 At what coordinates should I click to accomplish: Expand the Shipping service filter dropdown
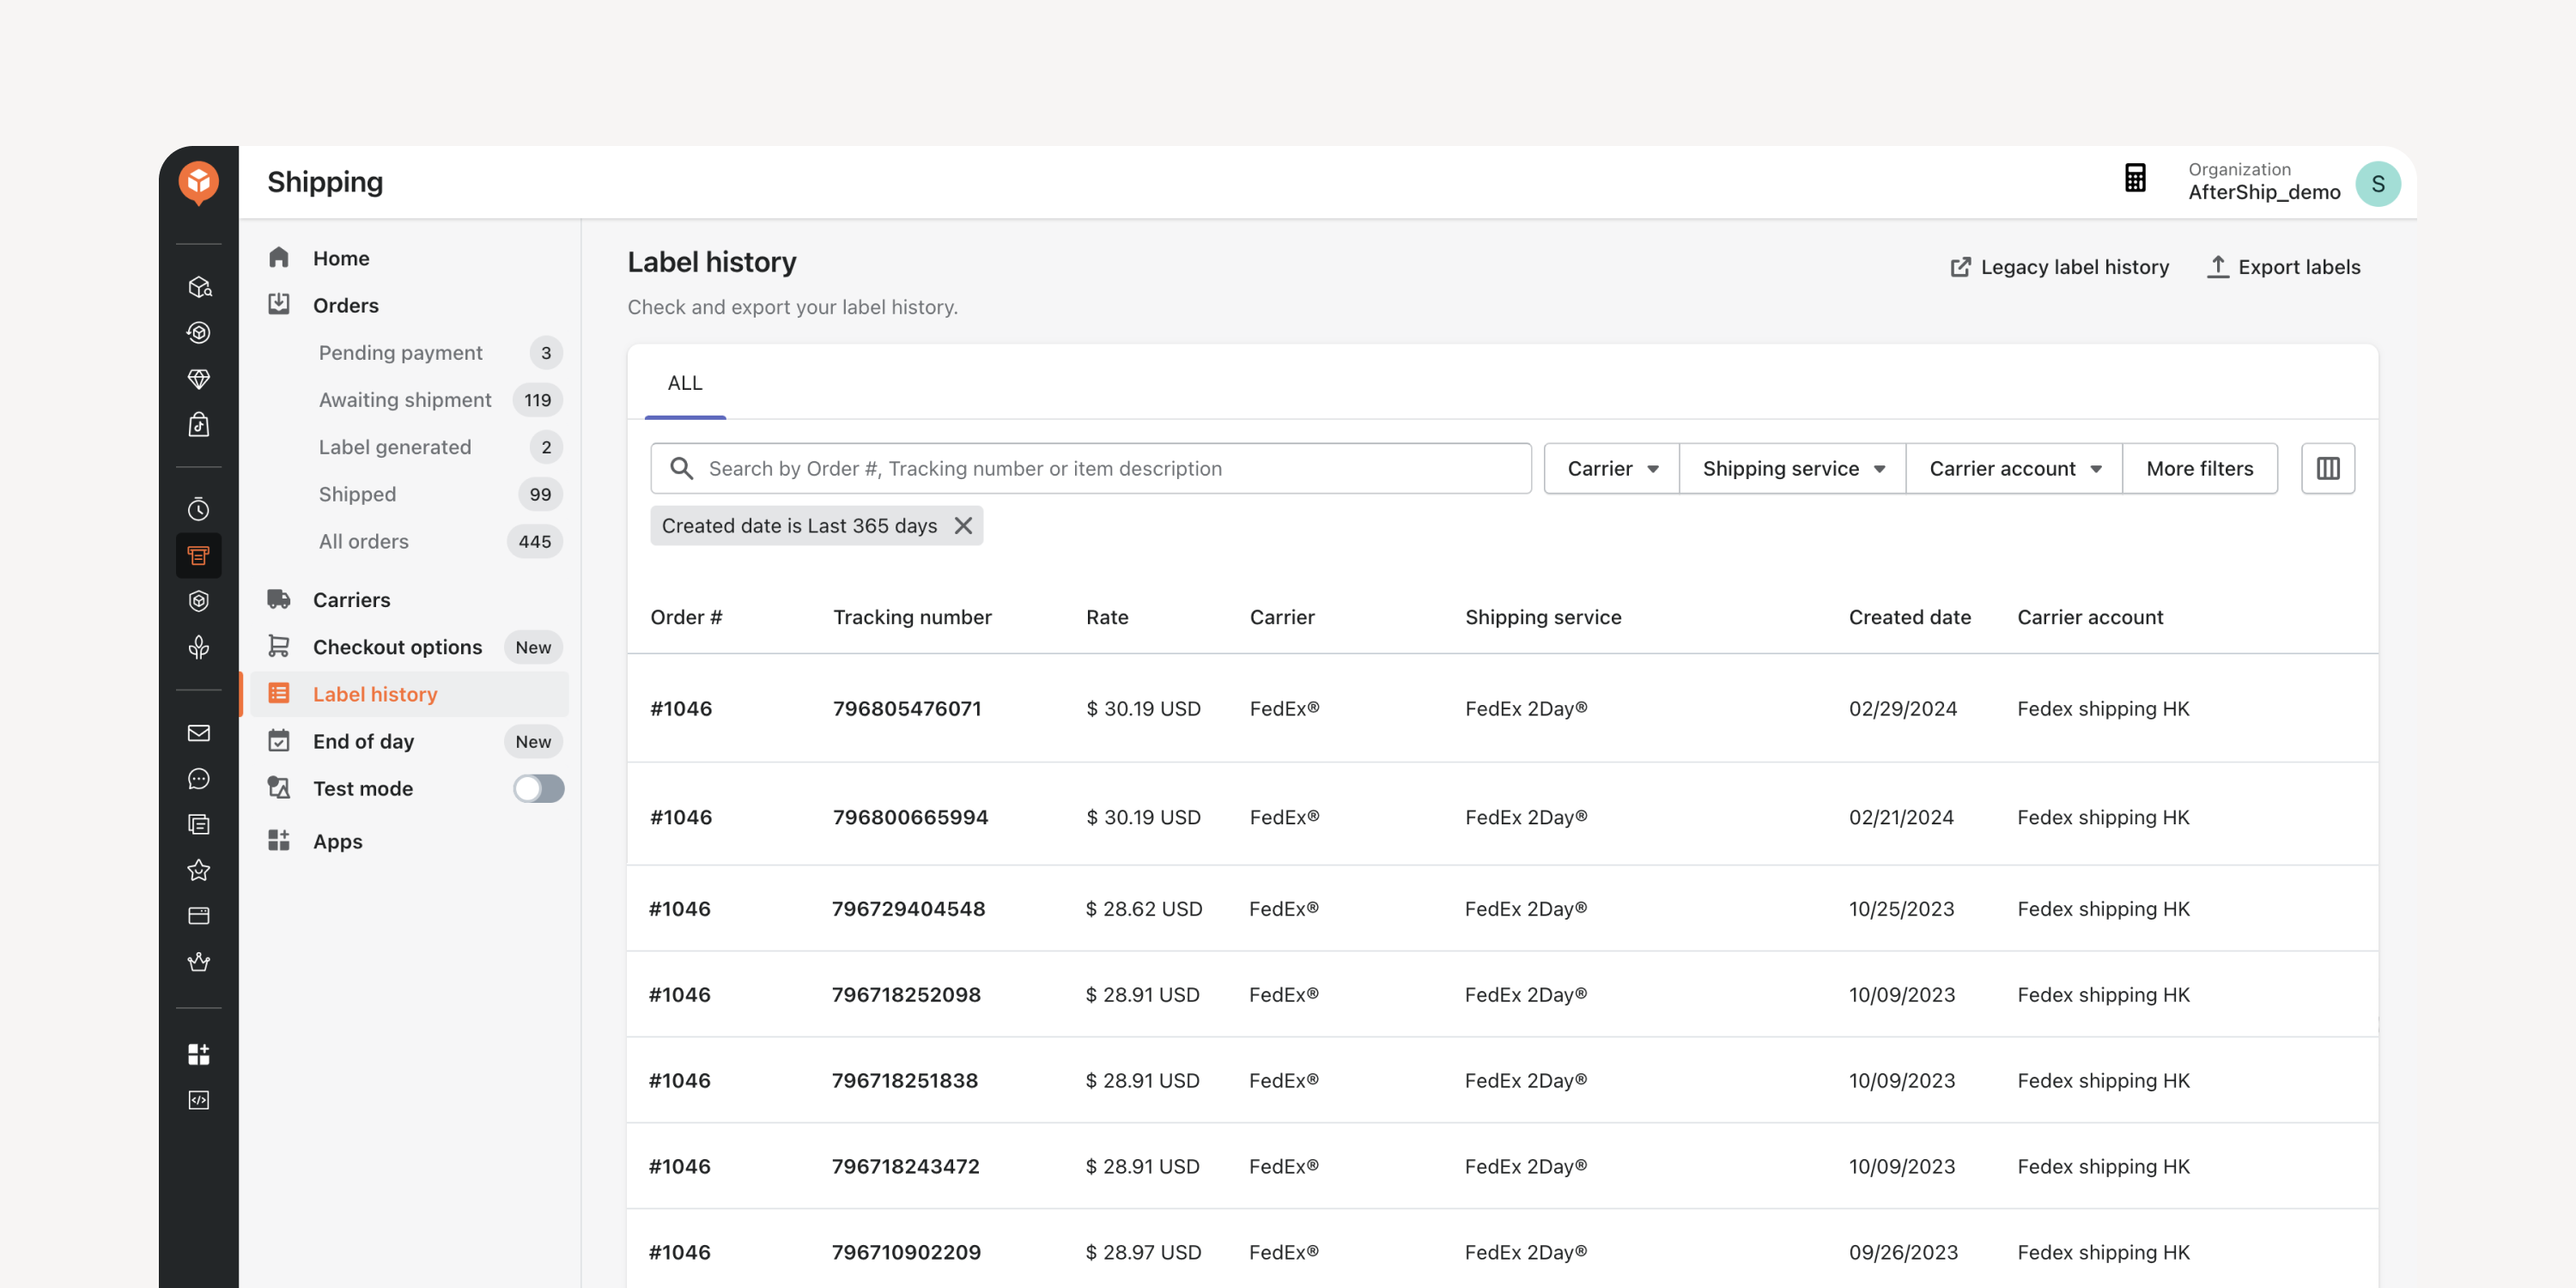click(x=1792, y=468)
